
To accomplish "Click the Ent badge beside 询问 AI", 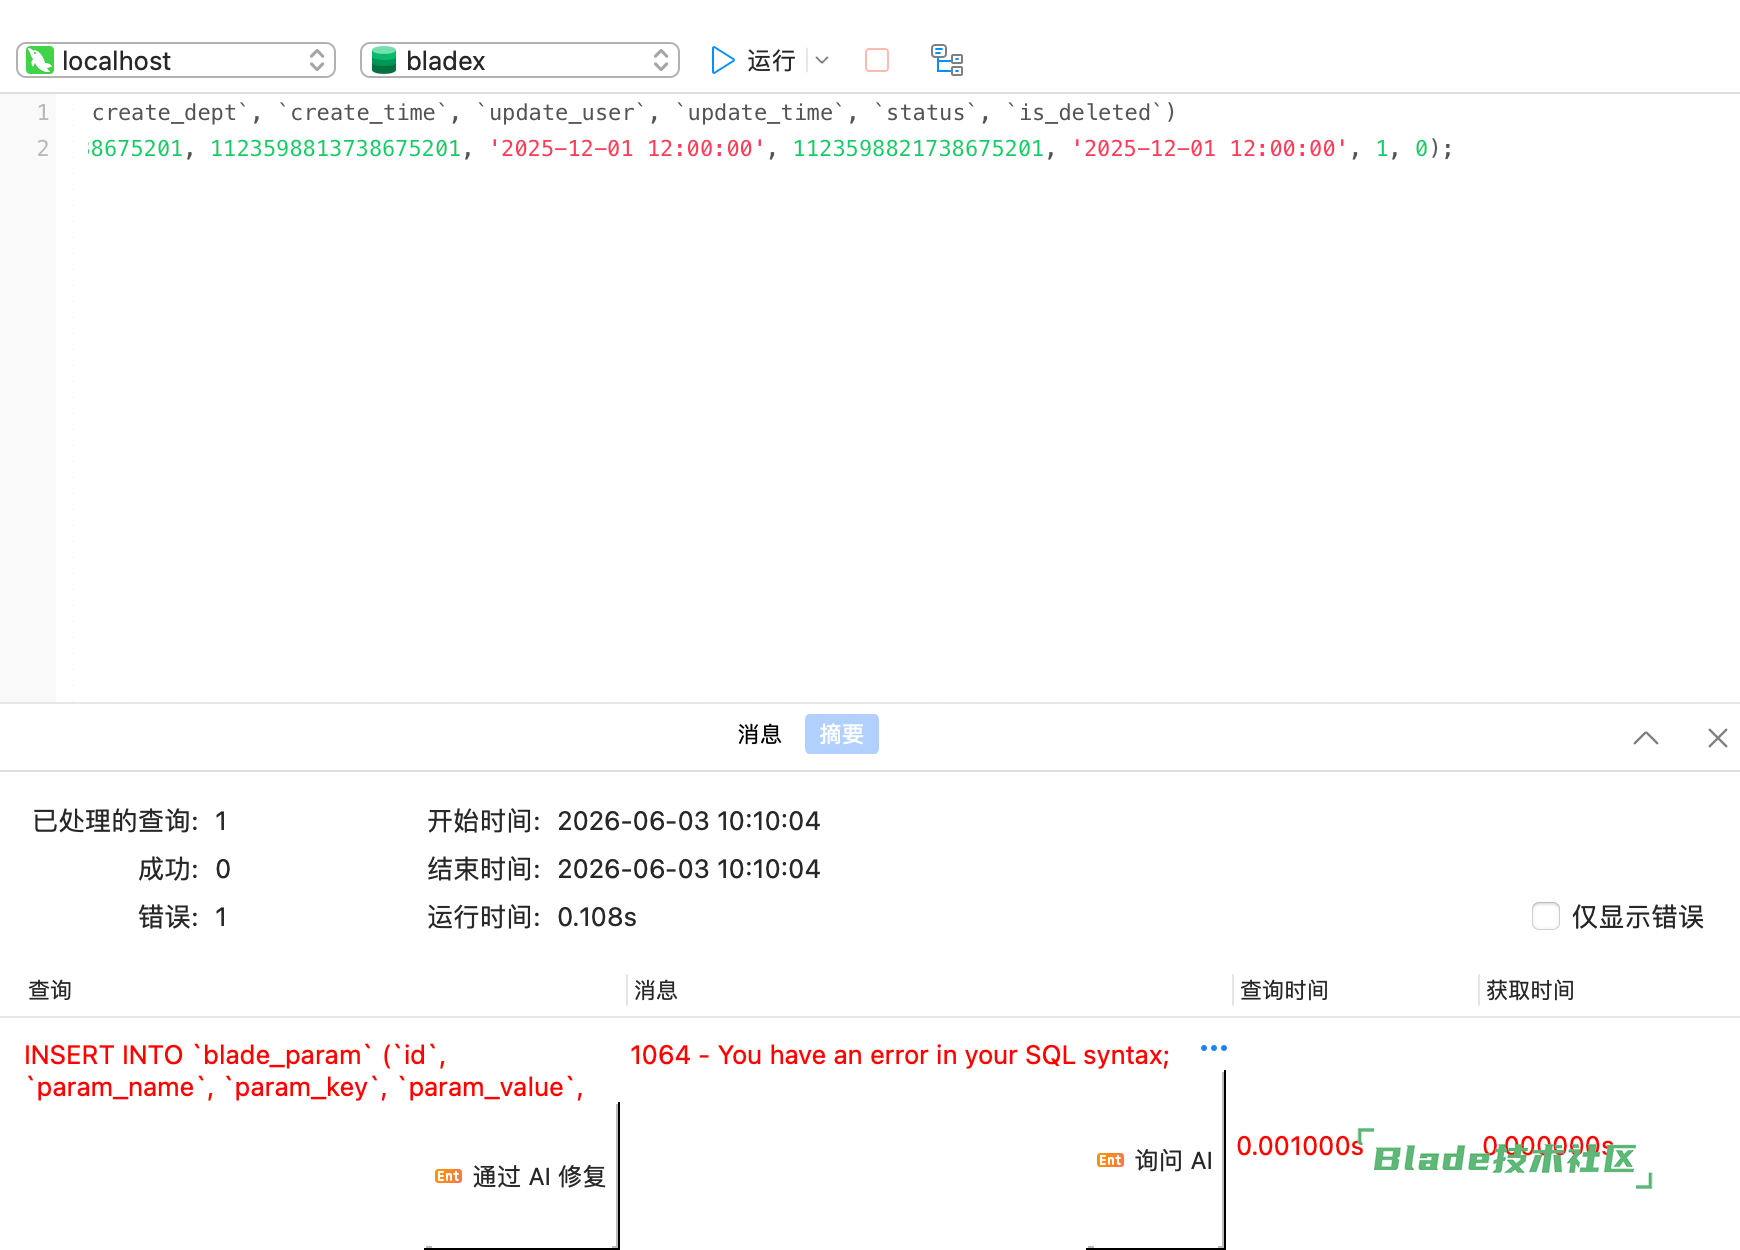I will click(x=1110, y=1160).
